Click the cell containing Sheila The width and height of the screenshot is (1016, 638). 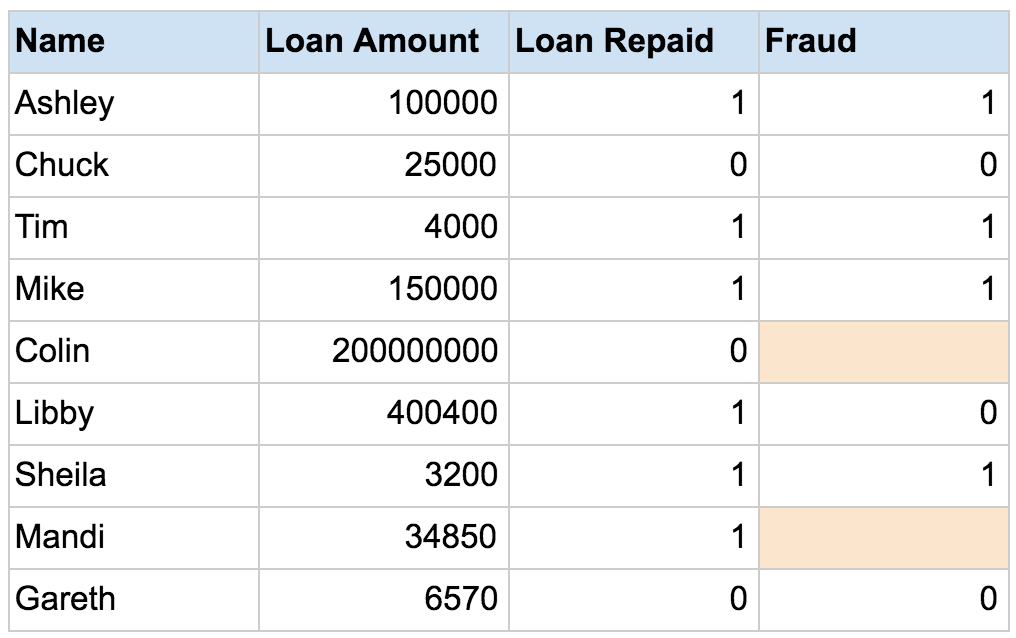tap(133, 475)
